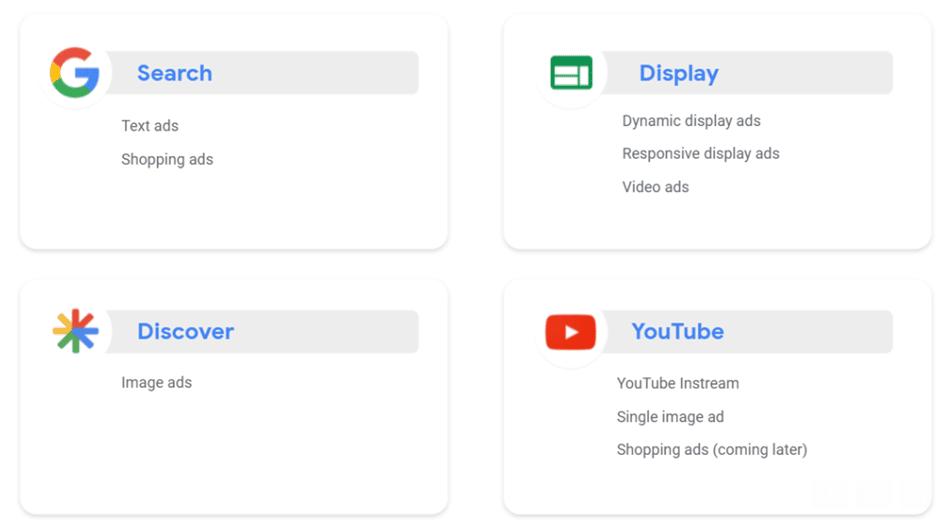Click 'Dynamic display ads' entry
This screenshot has height=528, width=945.
[691, 121]
